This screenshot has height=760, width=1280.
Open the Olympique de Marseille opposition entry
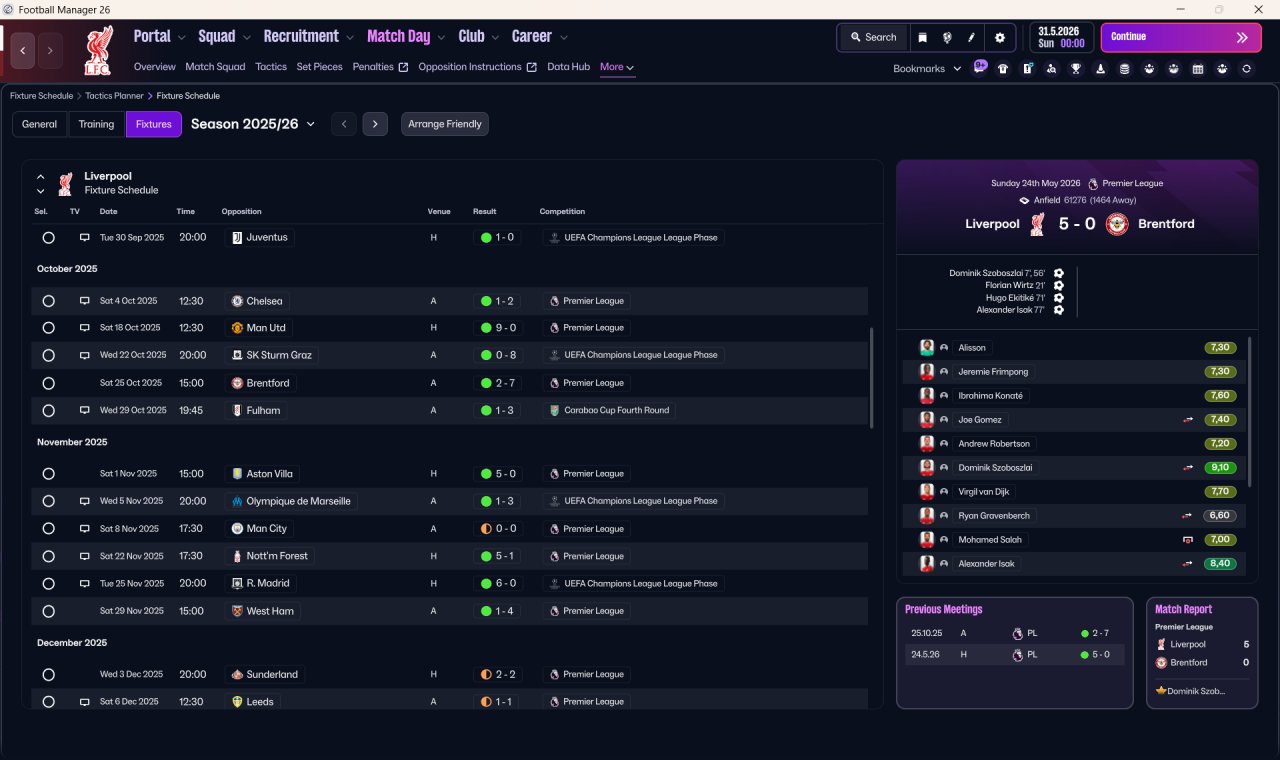point(291,501)
